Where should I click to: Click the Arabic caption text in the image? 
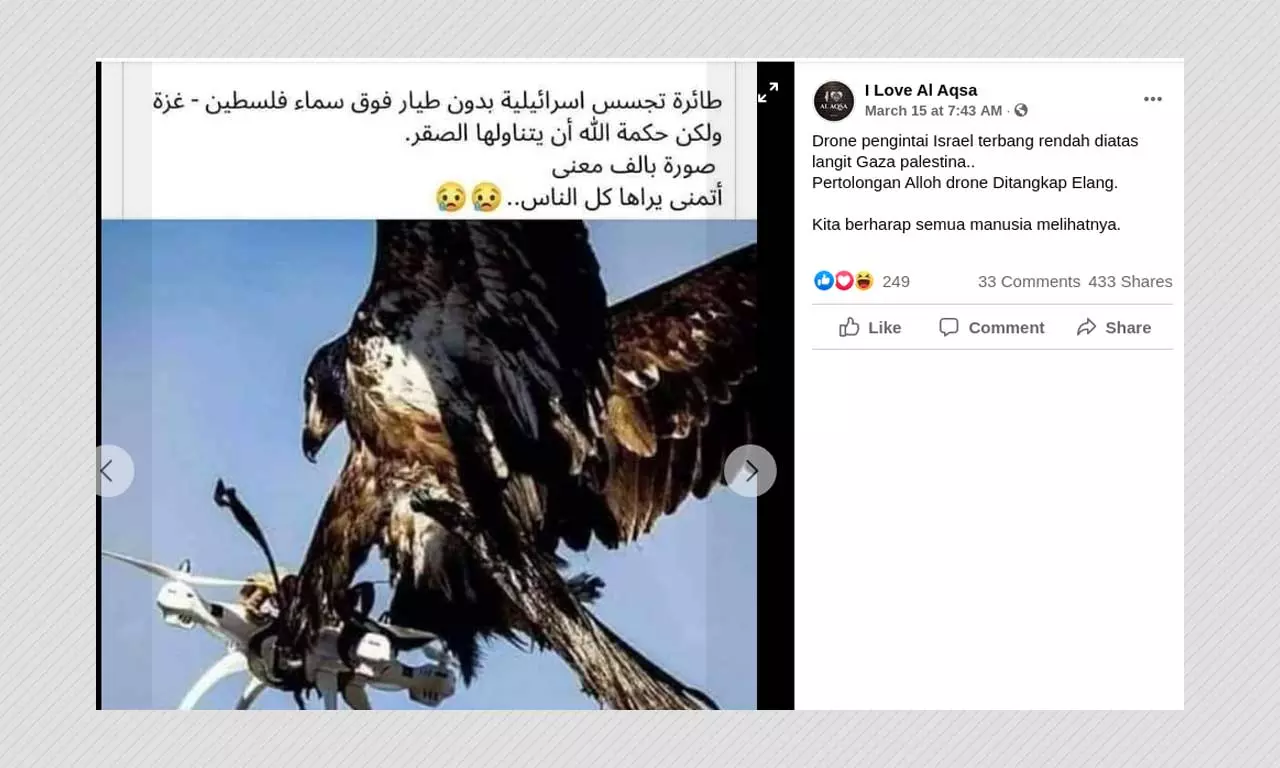click(437, 150)
